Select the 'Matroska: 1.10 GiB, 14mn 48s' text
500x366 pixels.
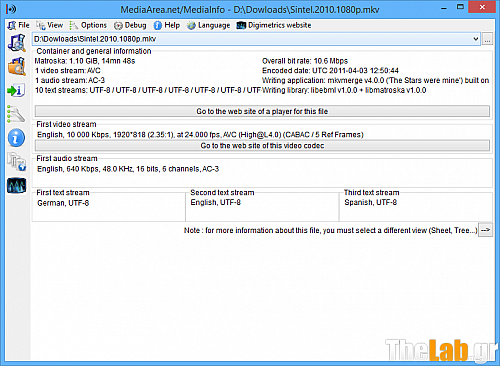(85, 61)
